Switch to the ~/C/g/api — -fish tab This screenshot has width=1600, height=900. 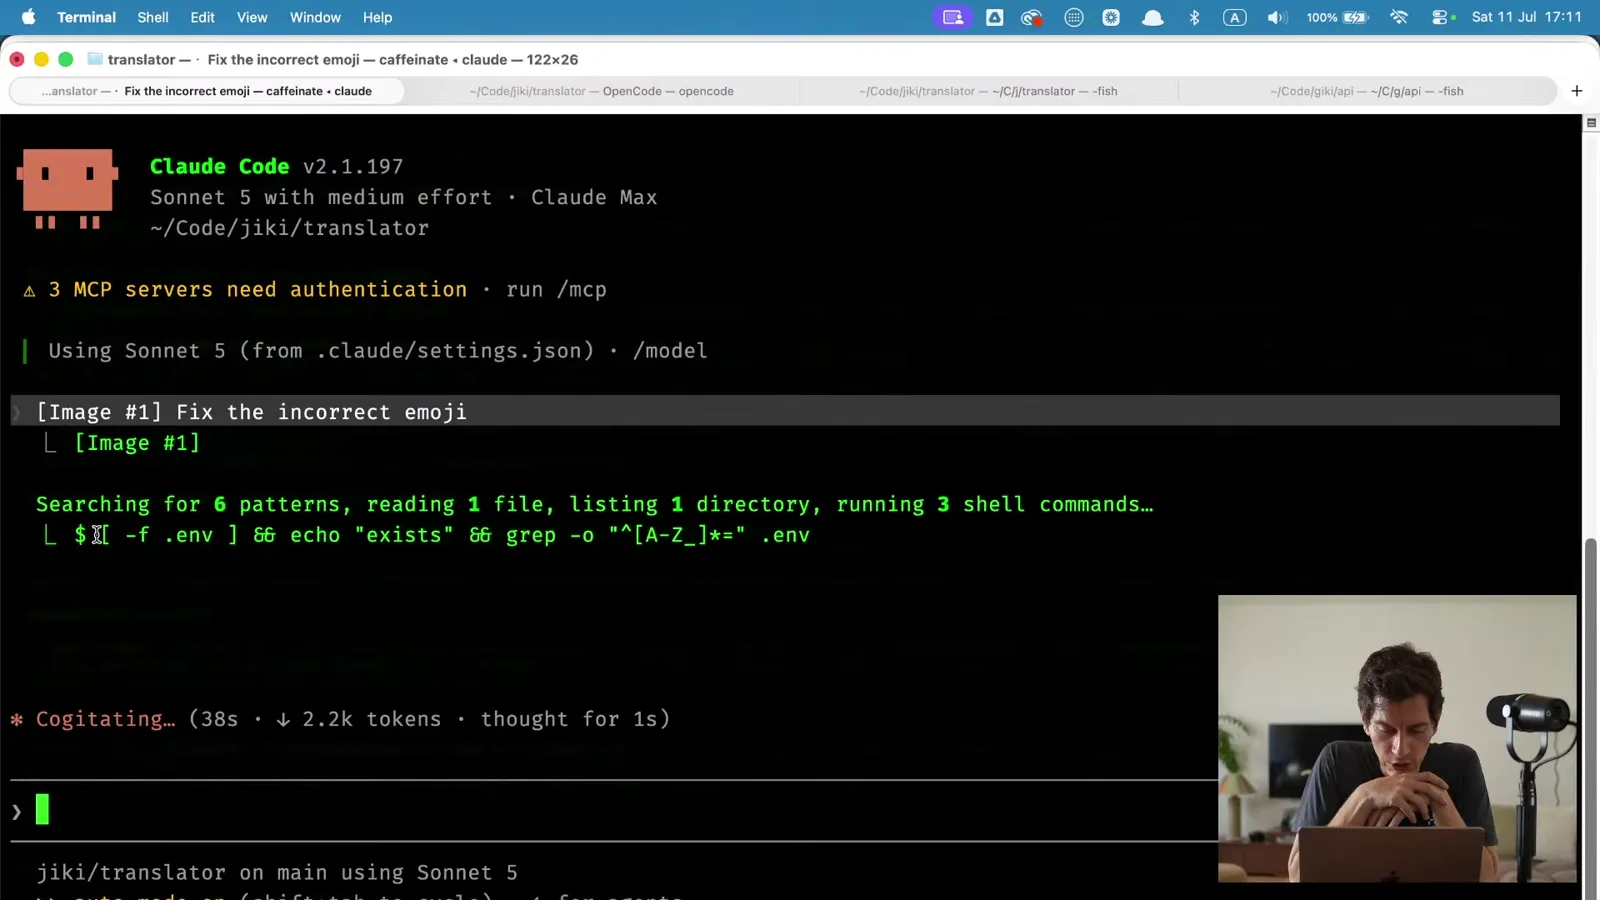[x=1367, y=91]
